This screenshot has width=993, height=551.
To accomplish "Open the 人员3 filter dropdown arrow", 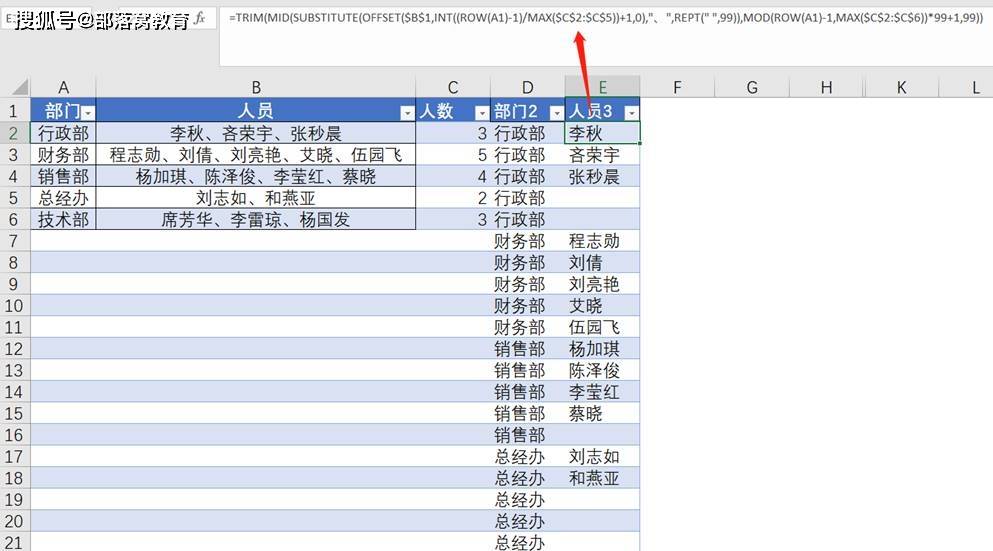I will pyautogui.click(x=630, y=112).
